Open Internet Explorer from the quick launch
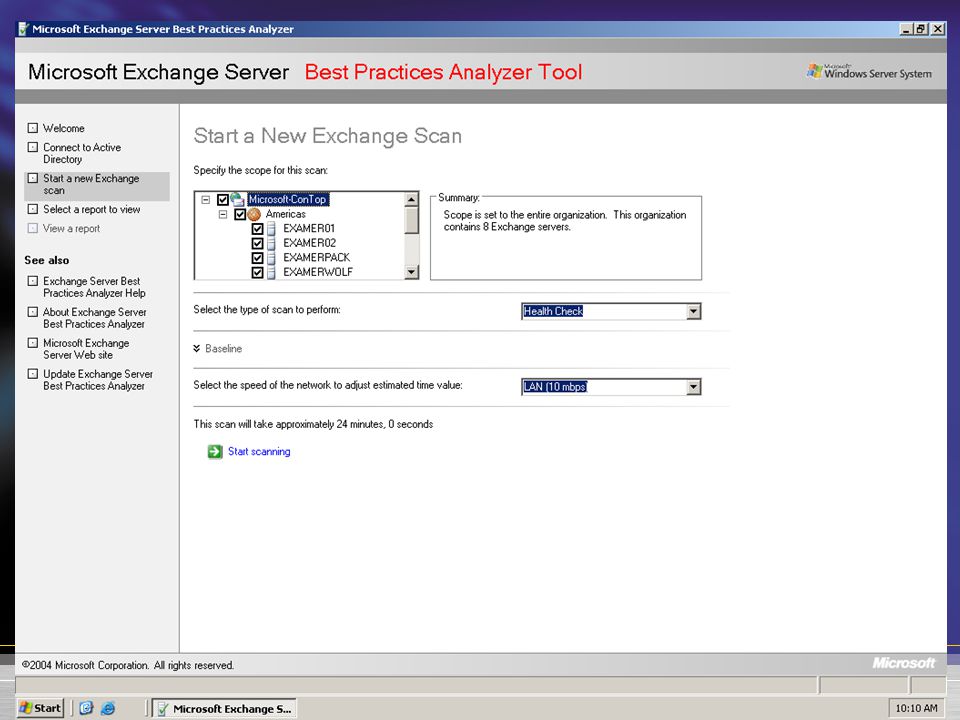 [108, 708]
